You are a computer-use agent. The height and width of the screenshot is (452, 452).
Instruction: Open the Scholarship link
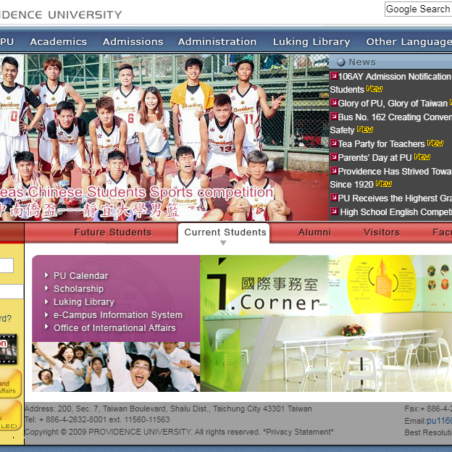click(79, 289)
